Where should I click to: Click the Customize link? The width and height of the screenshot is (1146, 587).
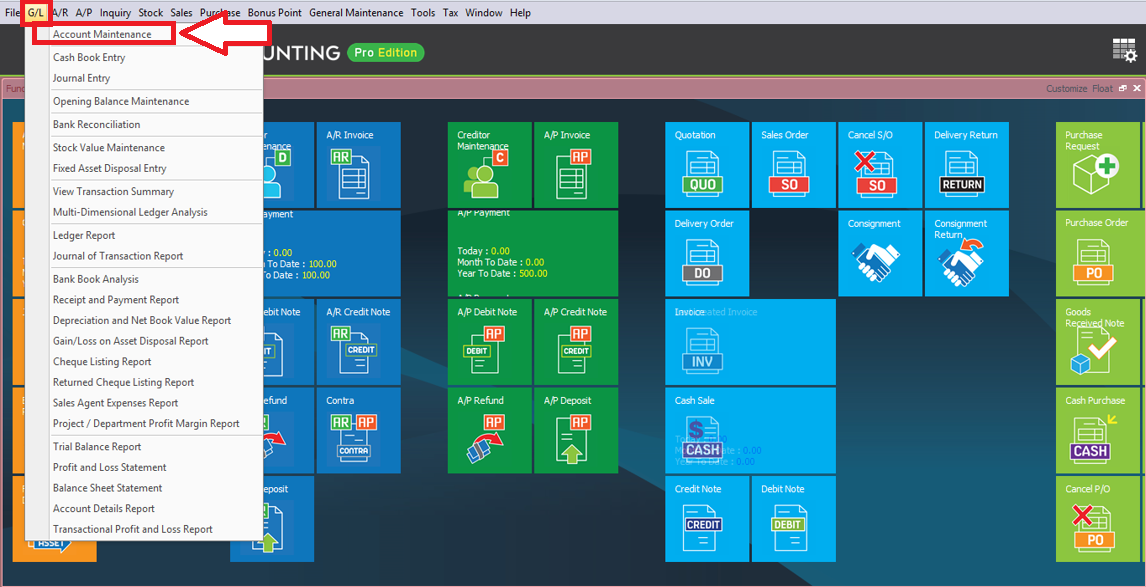click(x=1066, y=89)
